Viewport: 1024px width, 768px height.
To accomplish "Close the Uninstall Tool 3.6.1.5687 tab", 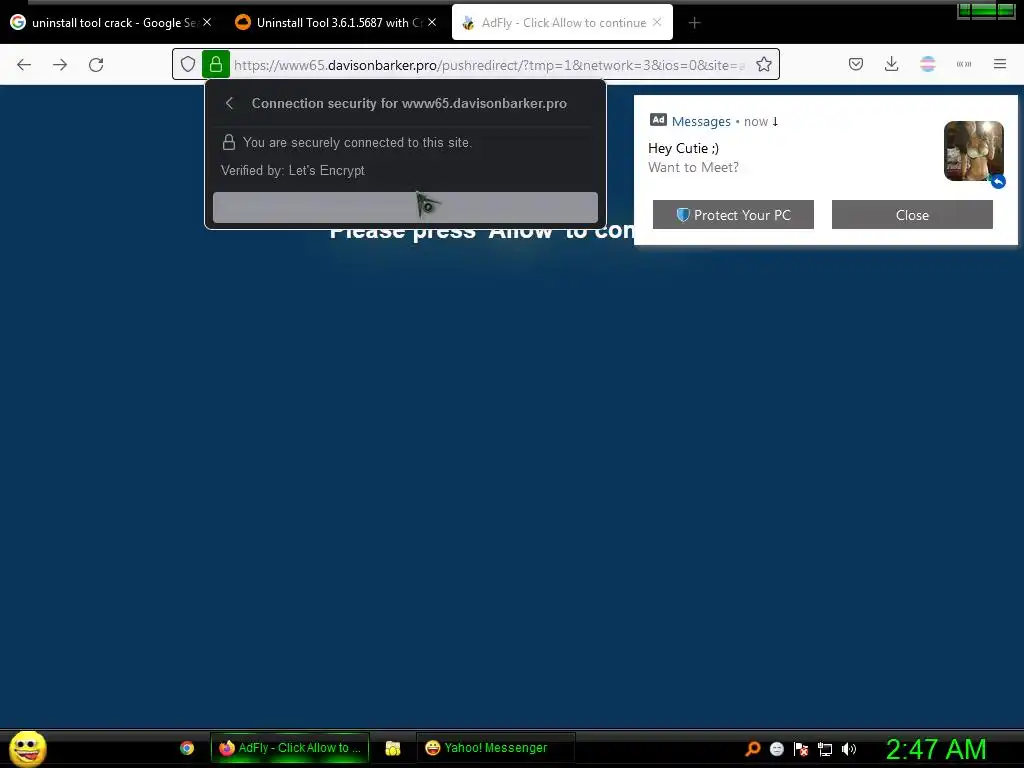I will click(x=432, y=22).
